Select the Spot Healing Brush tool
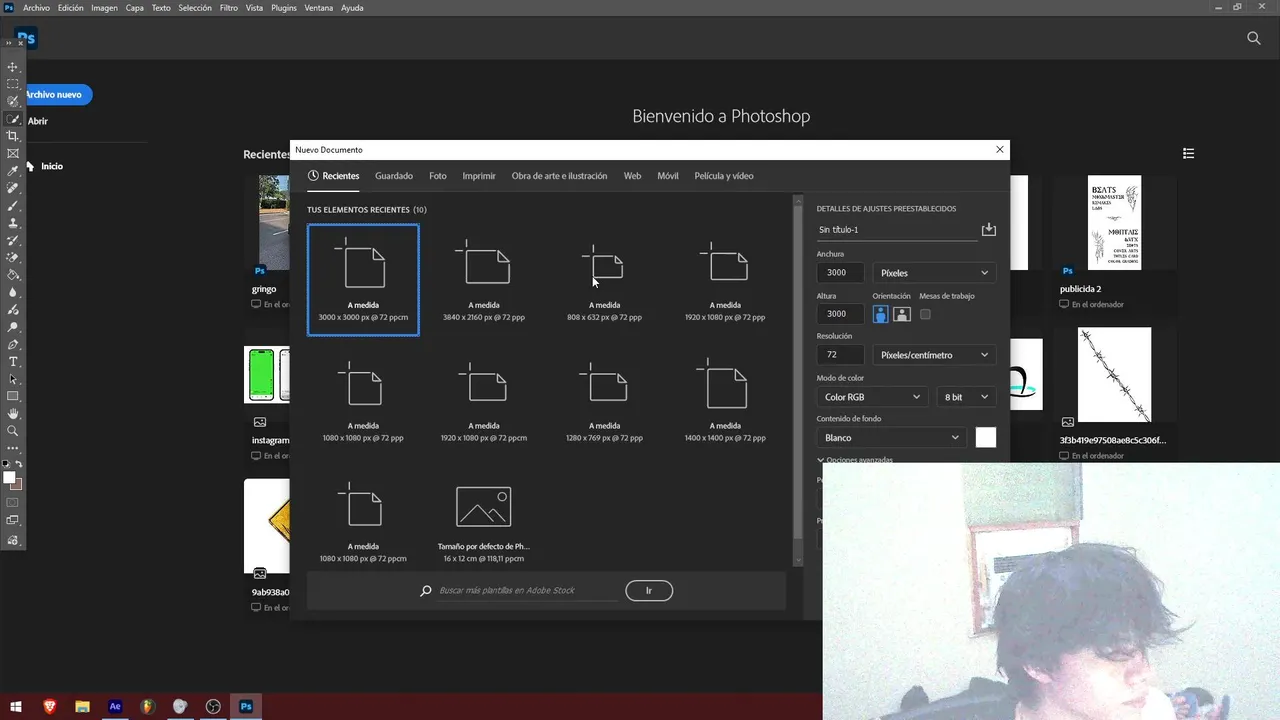Viewport: 1280px width, 720px height. click(x=13, y=188)
